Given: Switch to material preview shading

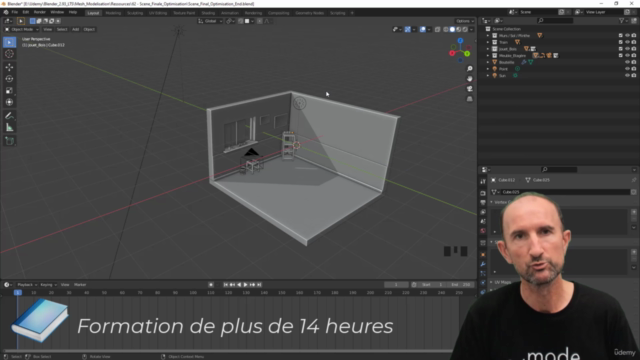Looking at the screenshot, I should click(459, 29).
